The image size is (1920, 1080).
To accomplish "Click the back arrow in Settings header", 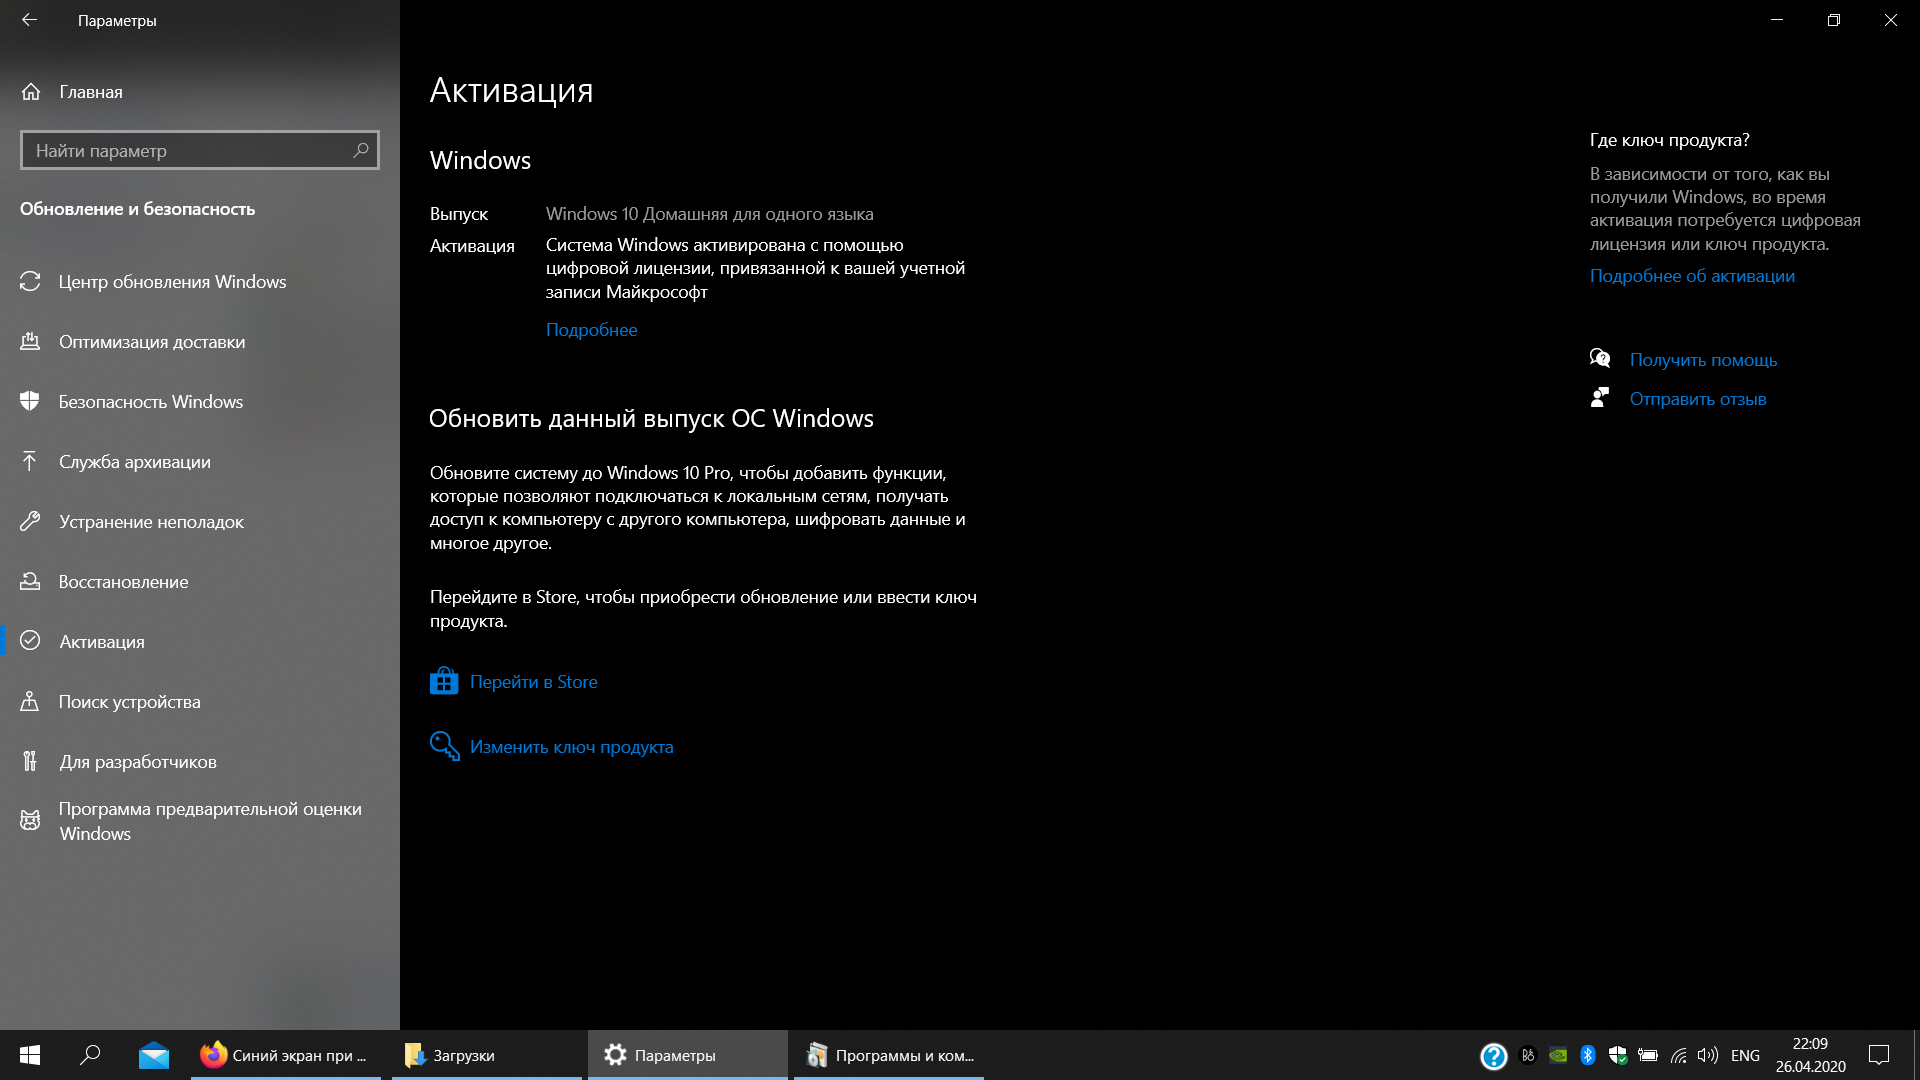I will pos(29,20).
